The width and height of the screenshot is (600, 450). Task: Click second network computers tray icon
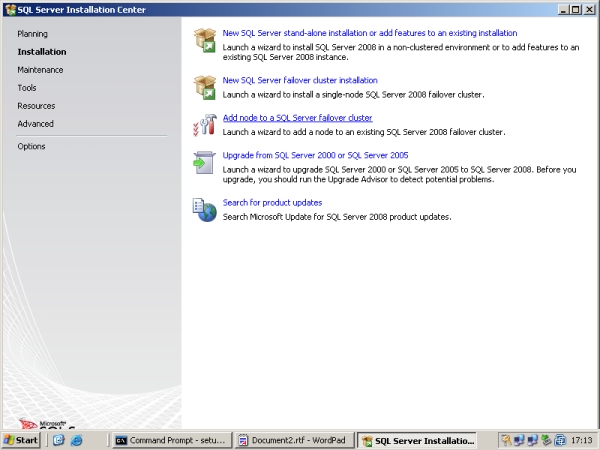[532, 440]
